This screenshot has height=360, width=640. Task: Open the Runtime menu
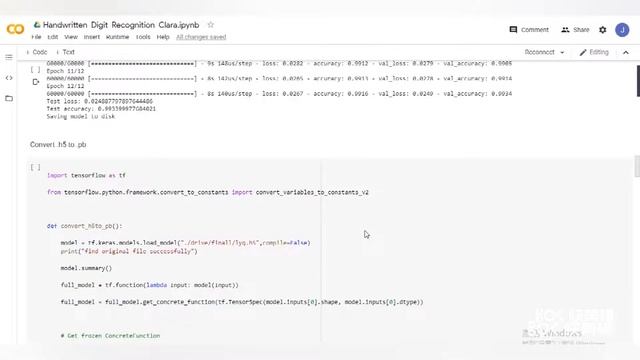(x=118, y=37)
